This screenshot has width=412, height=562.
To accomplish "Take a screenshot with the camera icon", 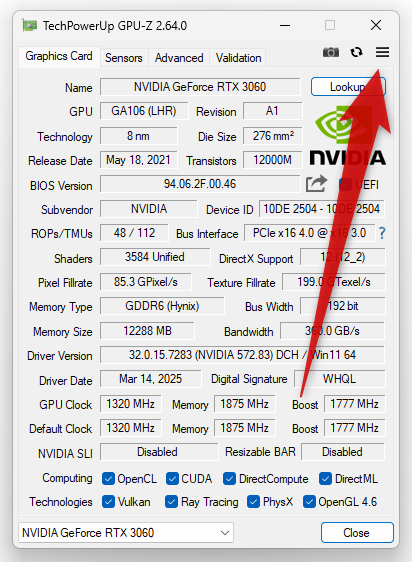I will 331,52.
